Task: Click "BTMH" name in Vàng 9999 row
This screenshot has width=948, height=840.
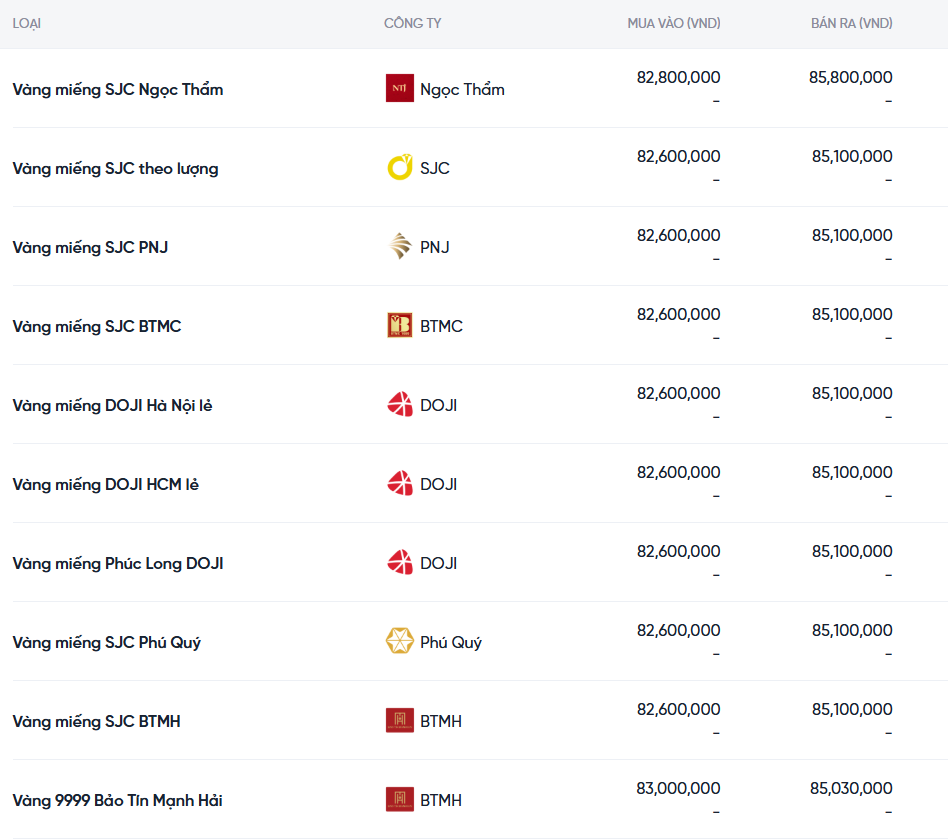Action: coord(441,801)
